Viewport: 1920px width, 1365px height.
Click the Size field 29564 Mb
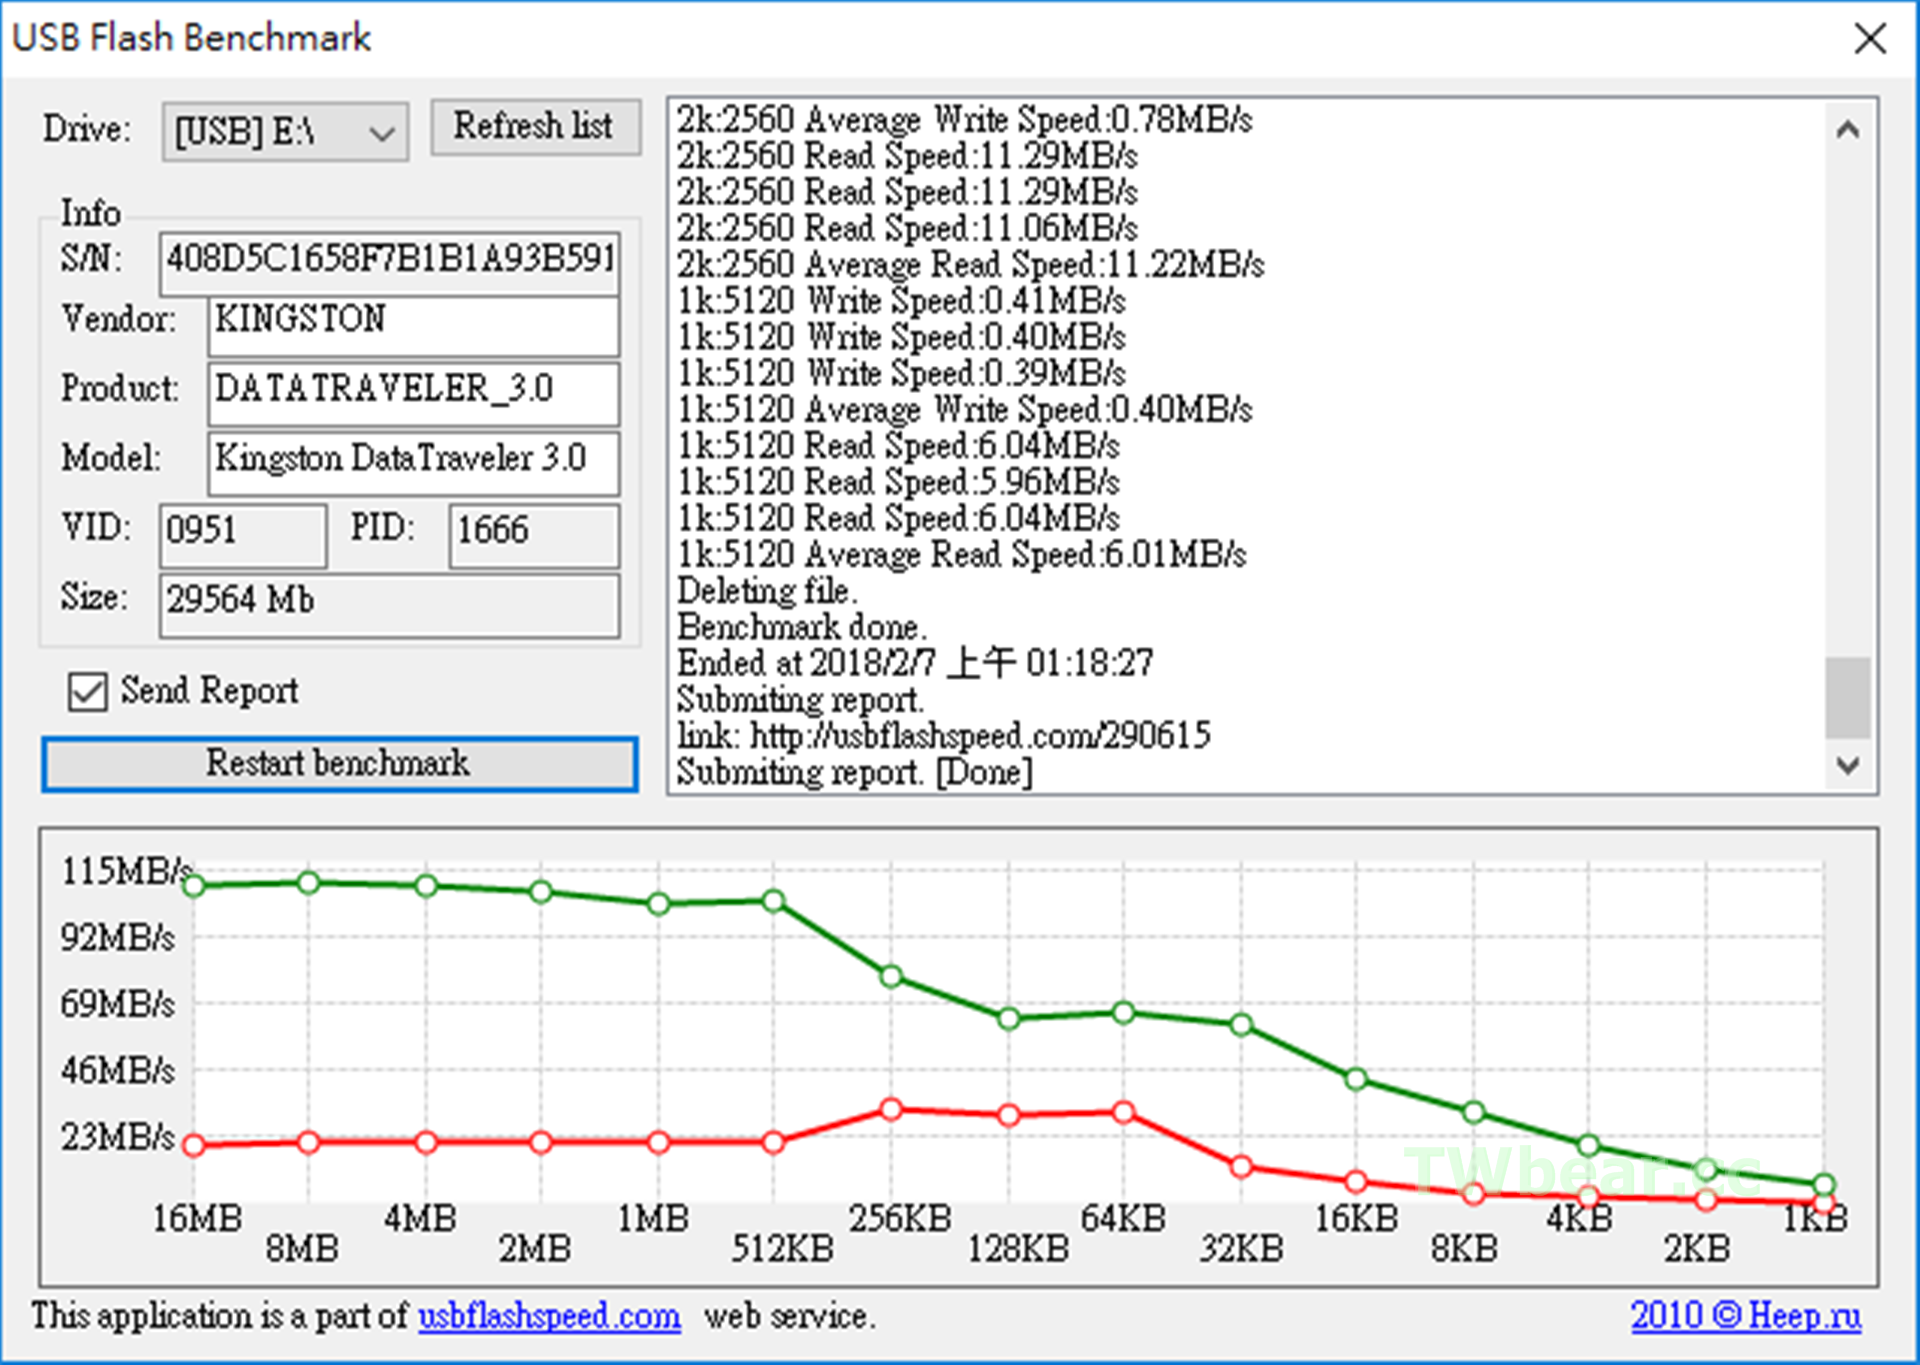[x=389, y=604]
